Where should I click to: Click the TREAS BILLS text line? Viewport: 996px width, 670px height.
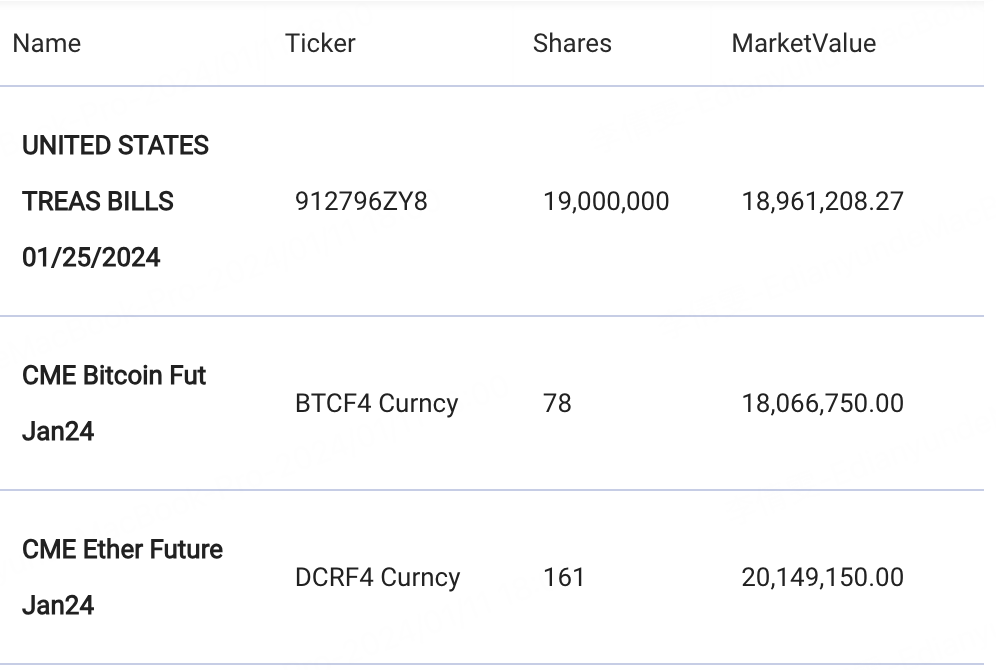pos(98,201)
